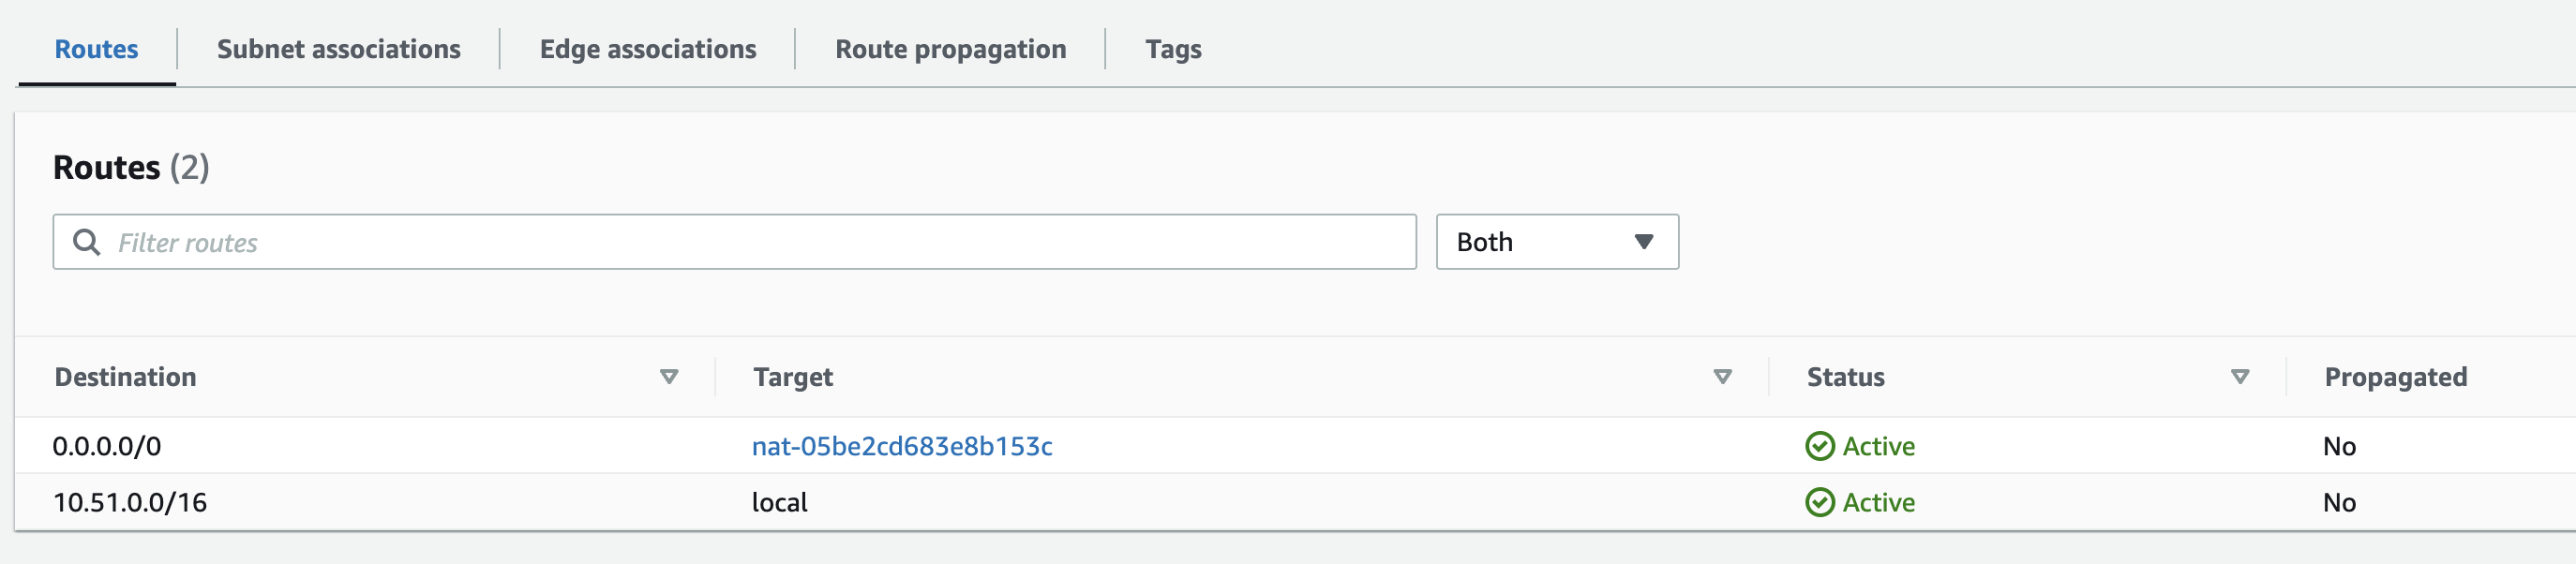Click the 10.51.0.0/16 destination entry
The width and height of the screenshot is (2576, 564).
click(130, 502)
